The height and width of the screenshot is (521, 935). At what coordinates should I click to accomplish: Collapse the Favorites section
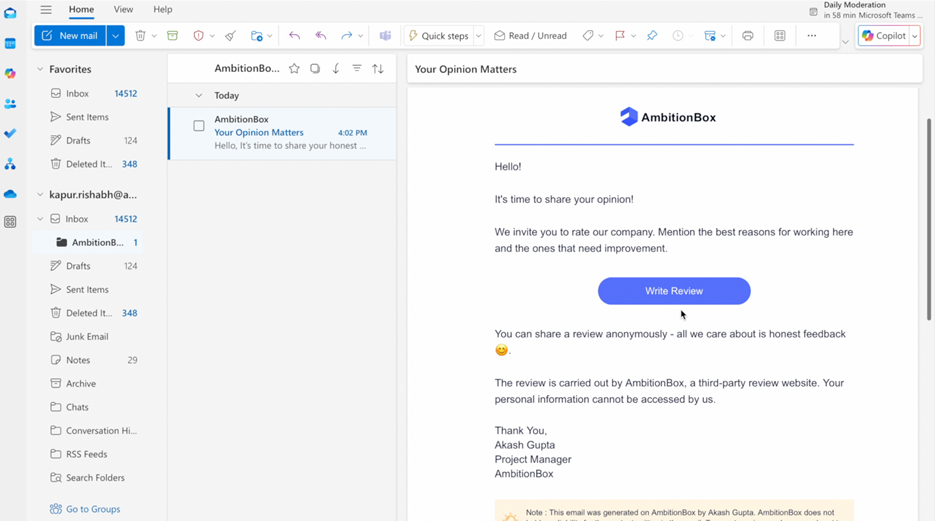click(x=40, y=70)
